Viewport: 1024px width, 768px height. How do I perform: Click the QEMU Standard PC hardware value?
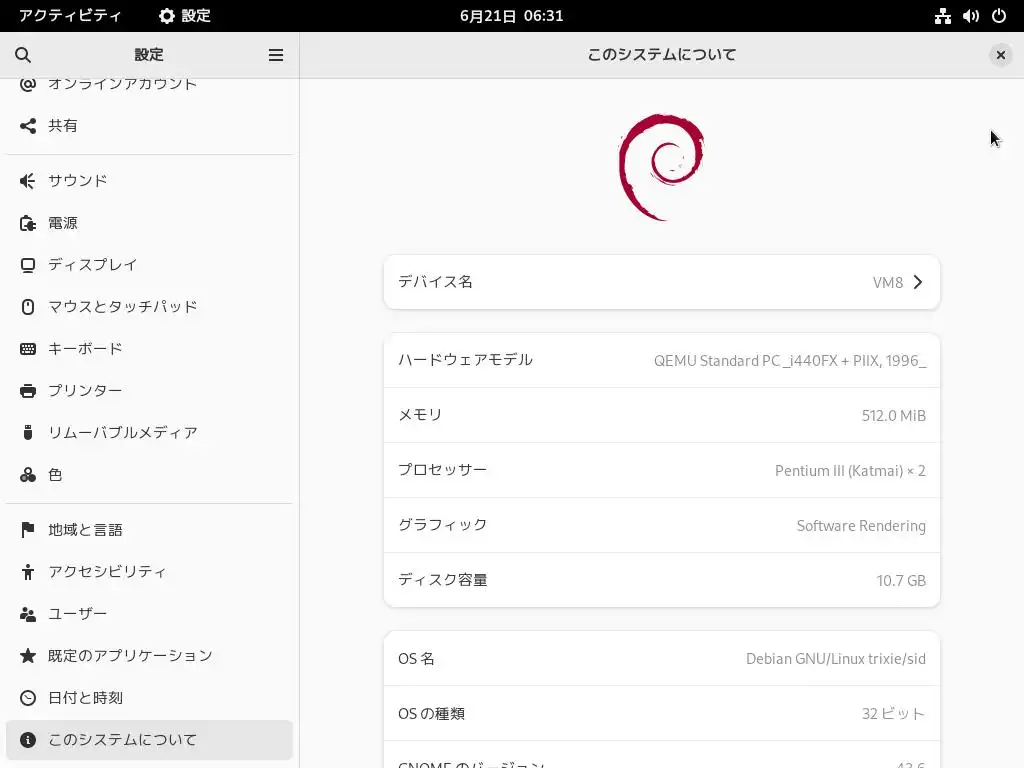790,360
